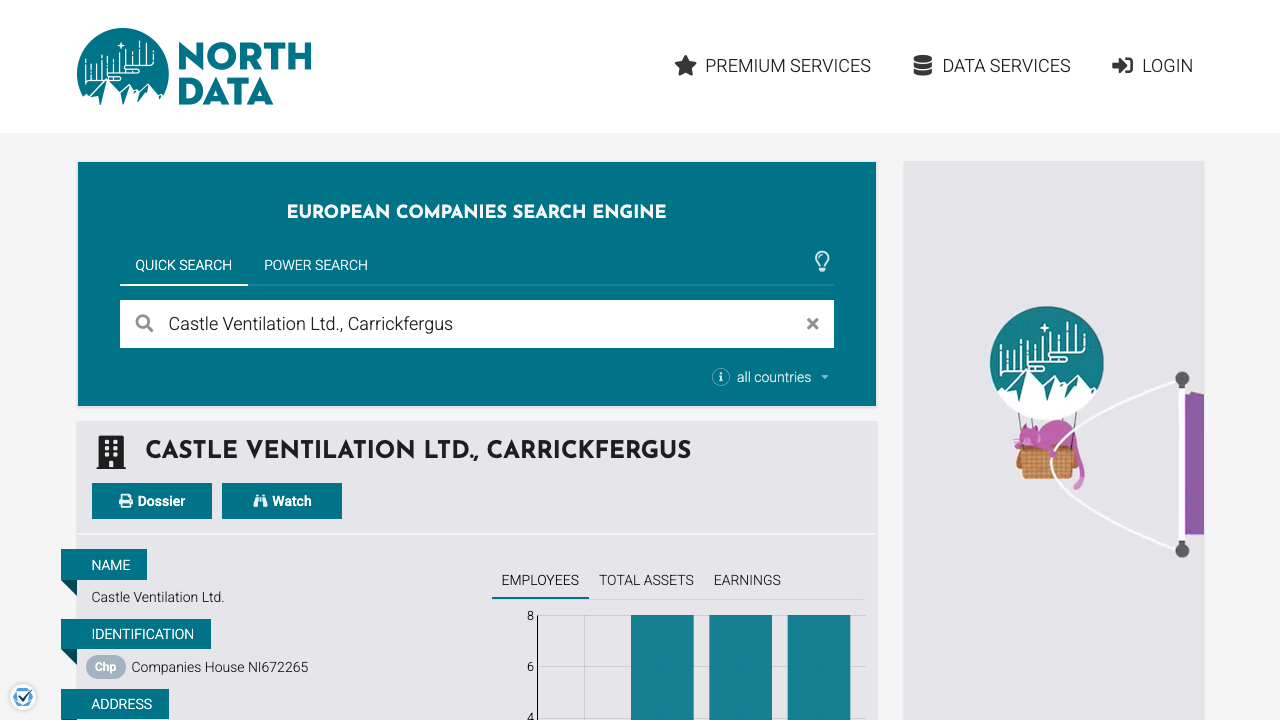The width and height of the screenshot is (1280, 720).
Task: Show the Earnings chart tab
Action: tap(746, 580)
